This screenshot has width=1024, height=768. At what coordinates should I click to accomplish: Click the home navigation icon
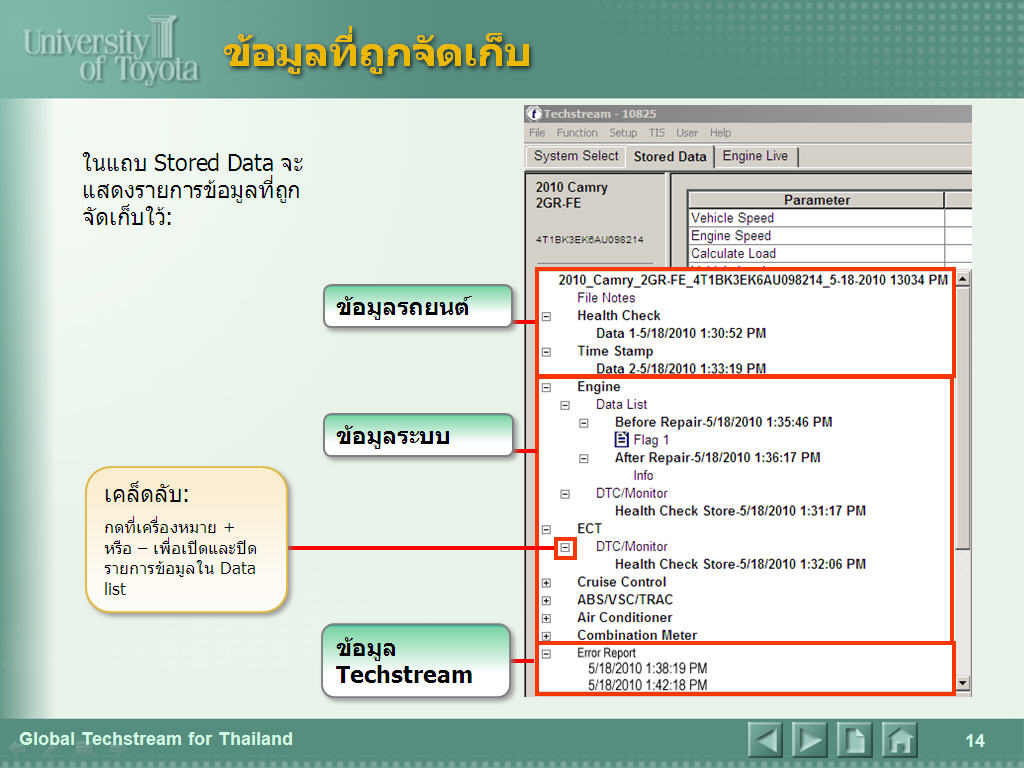899,740
